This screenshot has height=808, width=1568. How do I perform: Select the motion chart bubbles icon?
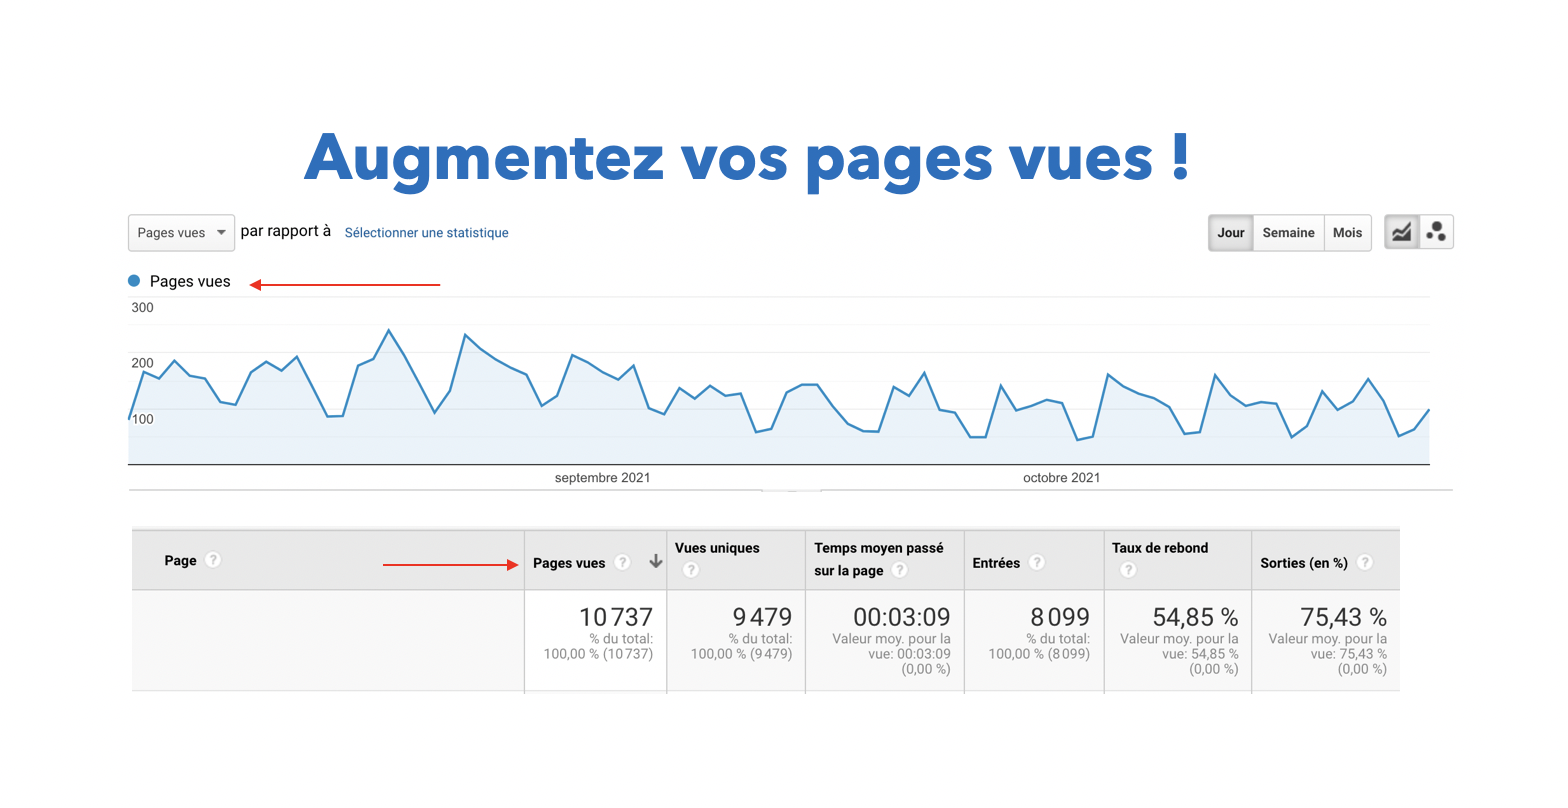click(1436, 232)
